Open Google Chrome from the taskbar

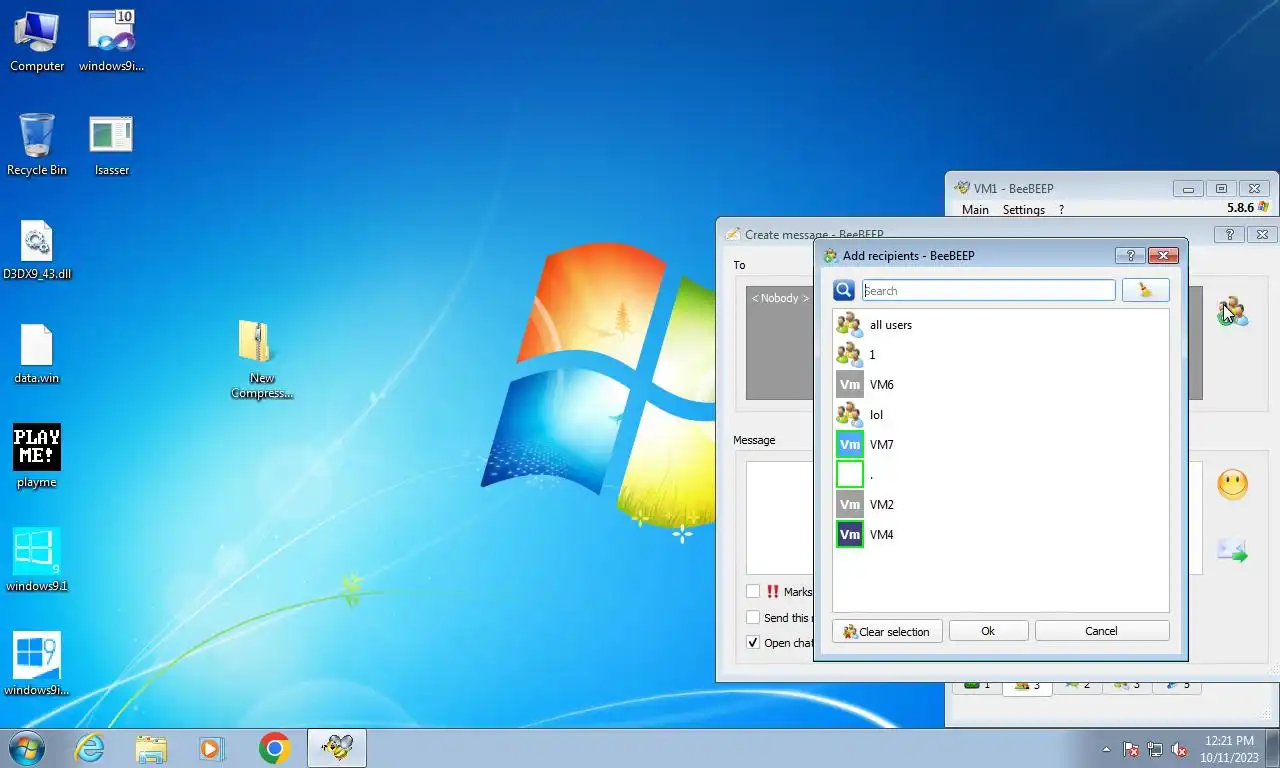tap(274, 748)
